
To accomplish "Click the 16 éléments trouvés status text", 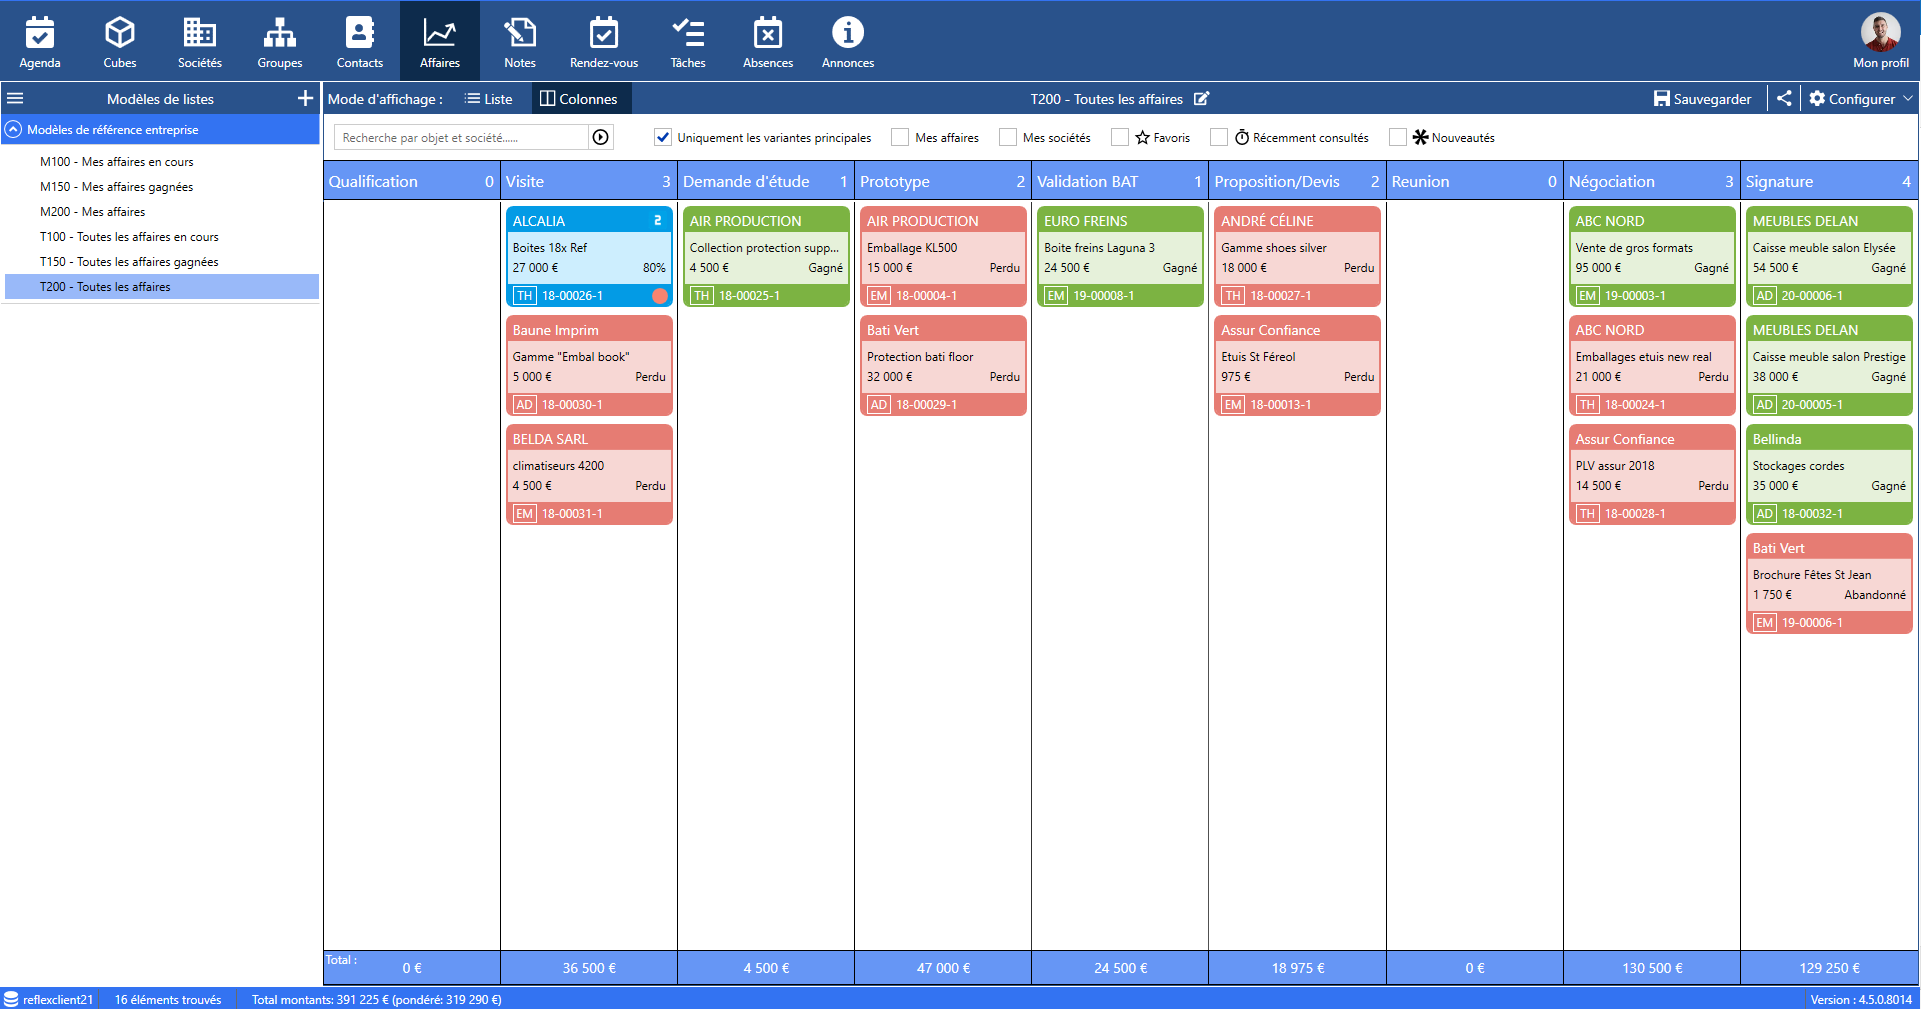I will coord(168,999).
